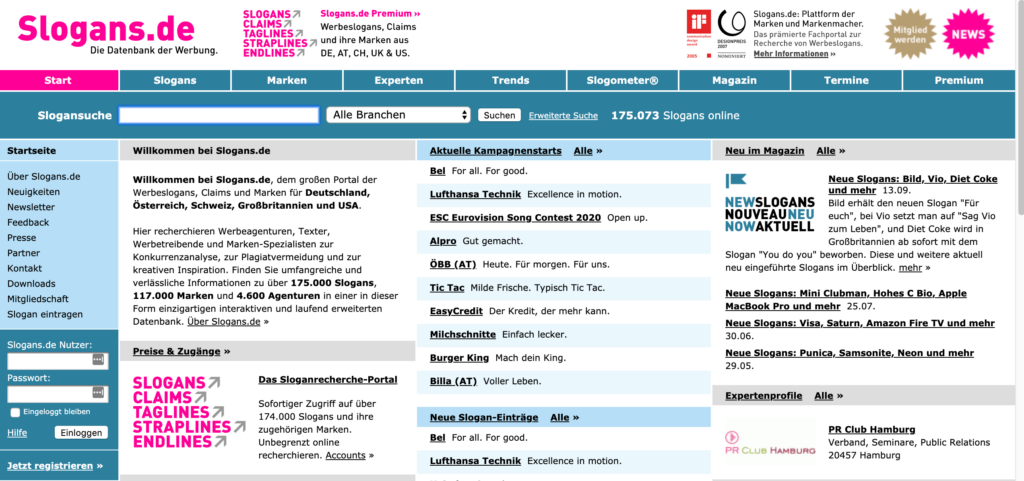Open Mitgliedschaft in sidebar

click(x=38, y=299)
